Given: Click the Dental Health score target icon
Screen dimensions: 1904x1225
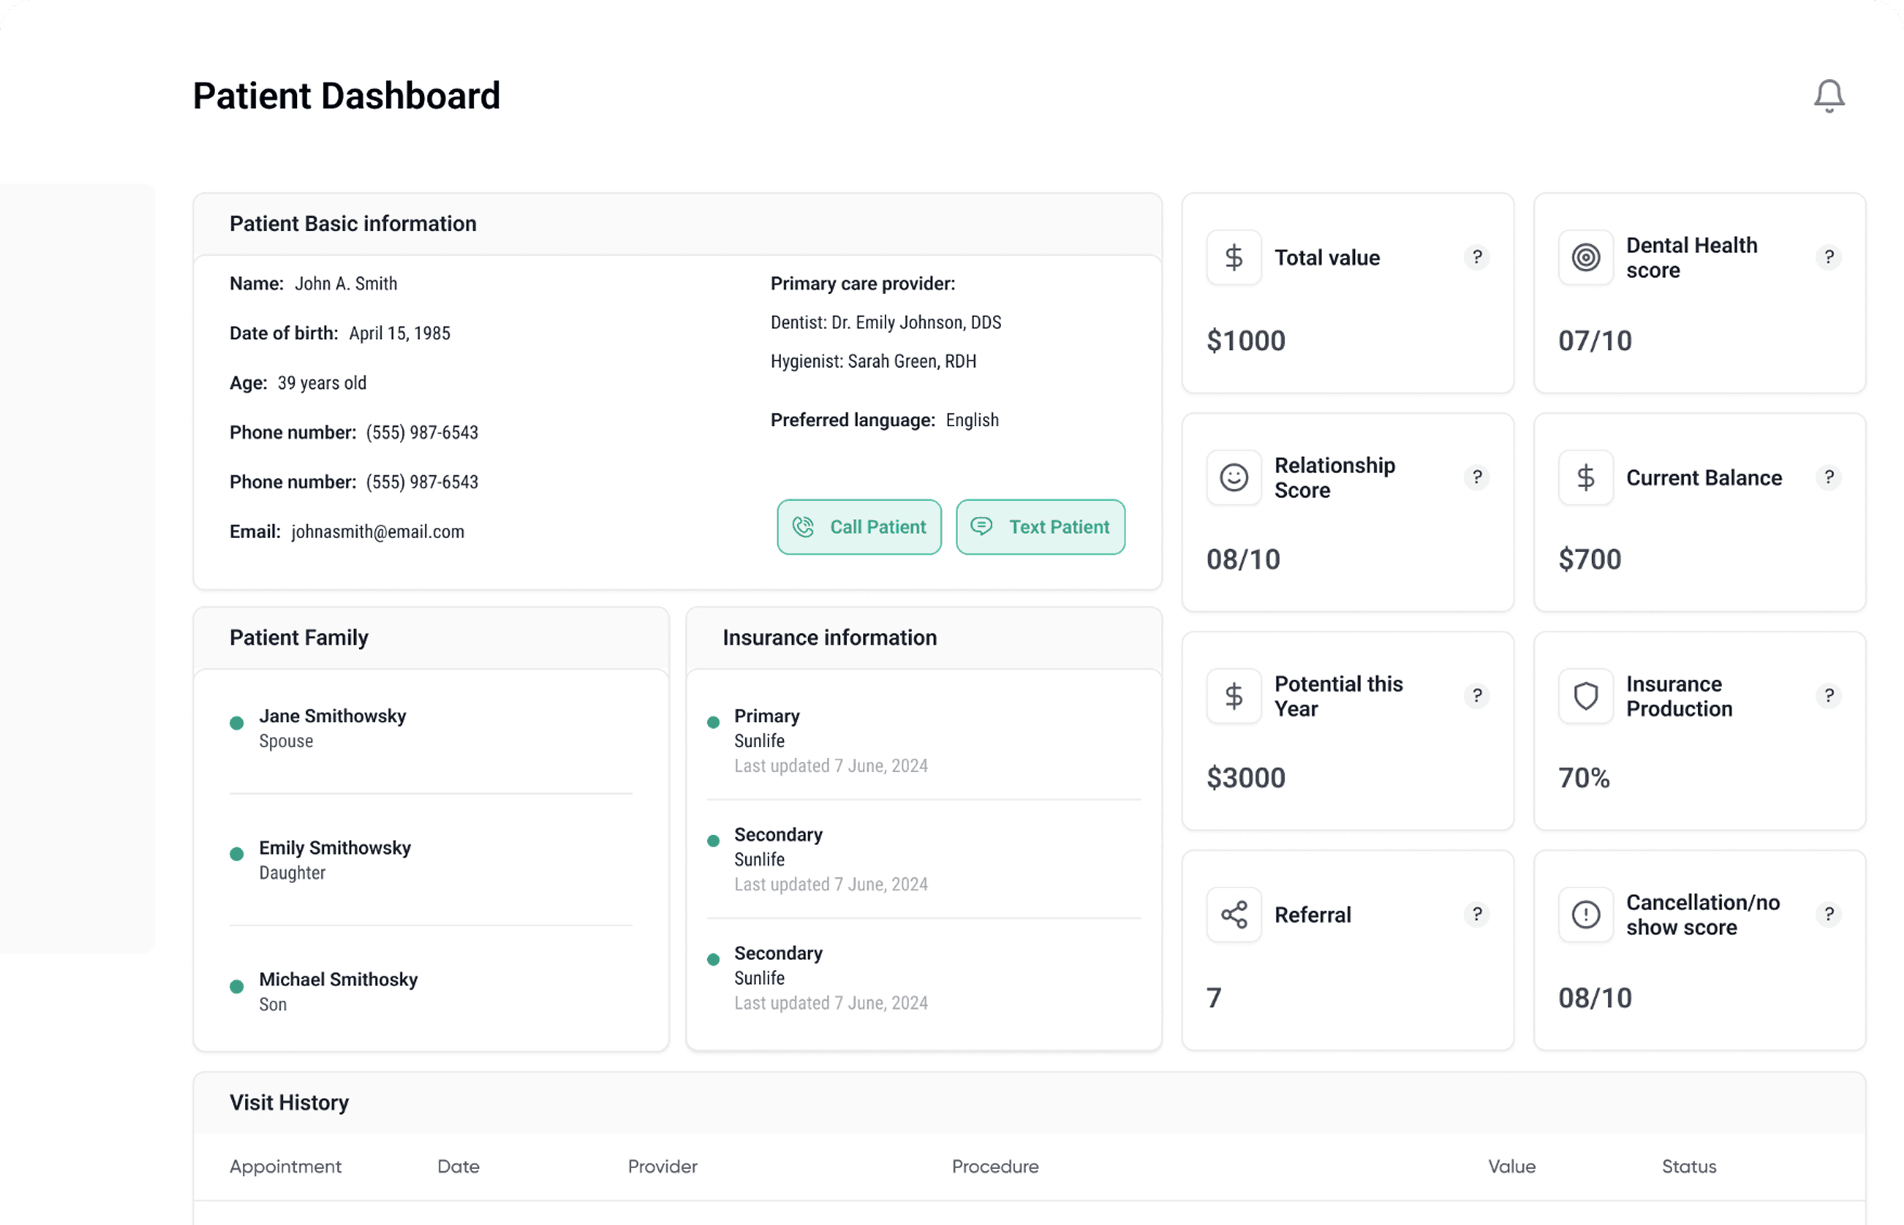Looking at the screenshot, I should (1585, 258).
